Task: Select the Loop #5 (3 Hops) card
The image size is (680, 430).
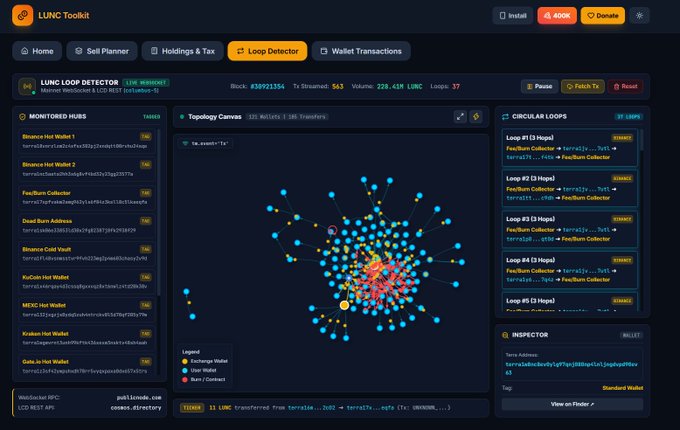Action: (x=569, y=302)
